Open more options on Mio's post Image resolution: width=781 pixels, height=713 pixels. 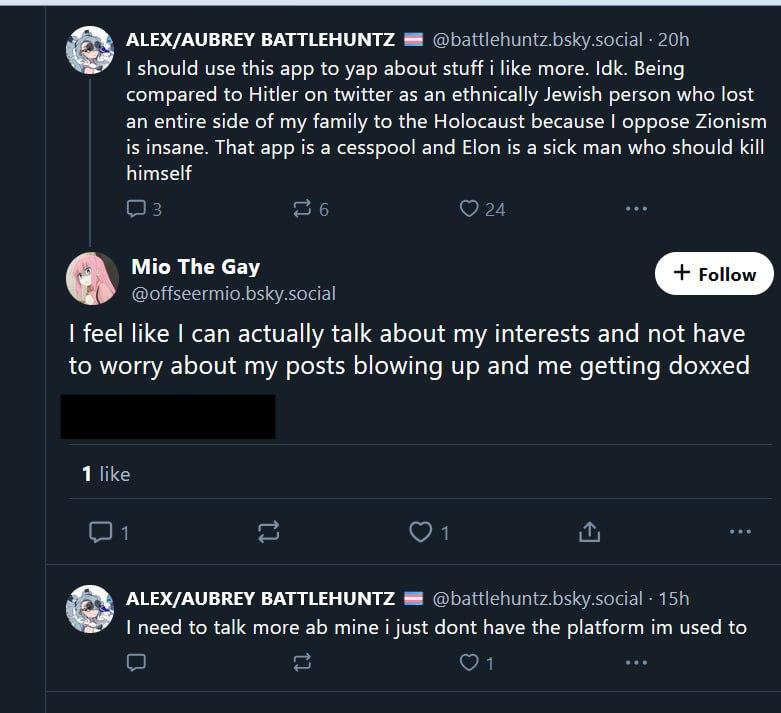[x=740, y=532]
